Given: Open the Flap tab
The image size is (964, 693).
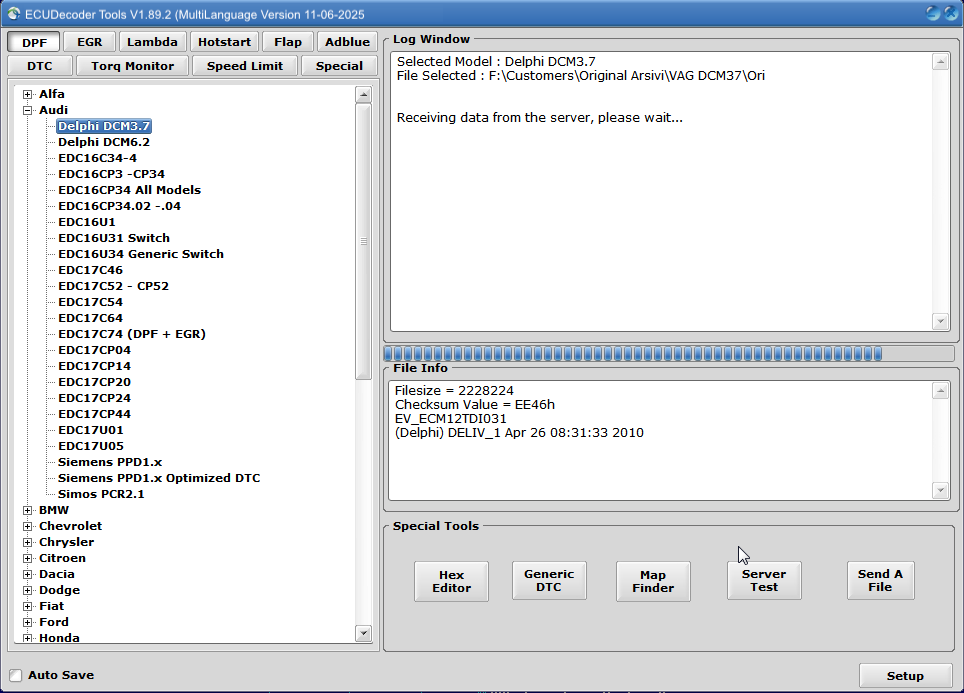Looking at the screenshot, I should [x=287, y=41].
